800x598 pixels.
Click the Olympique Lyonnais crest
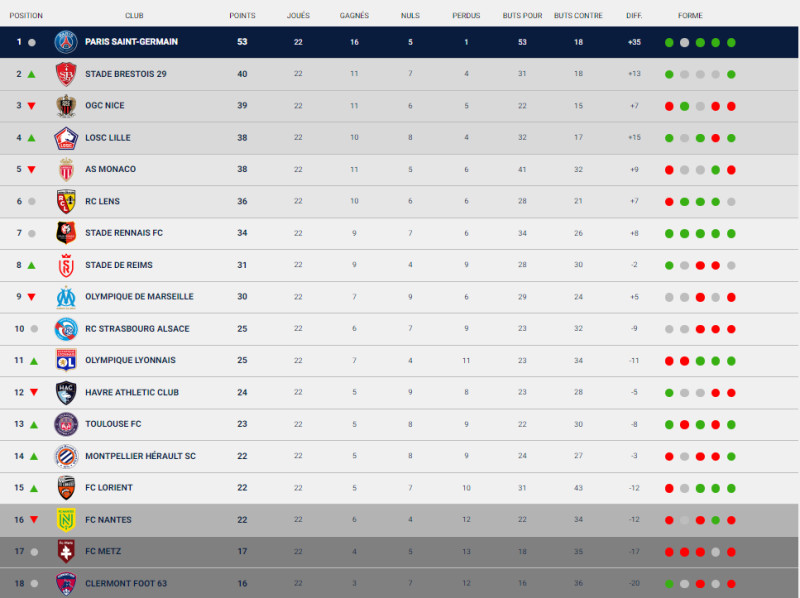(x=66, y=360)
